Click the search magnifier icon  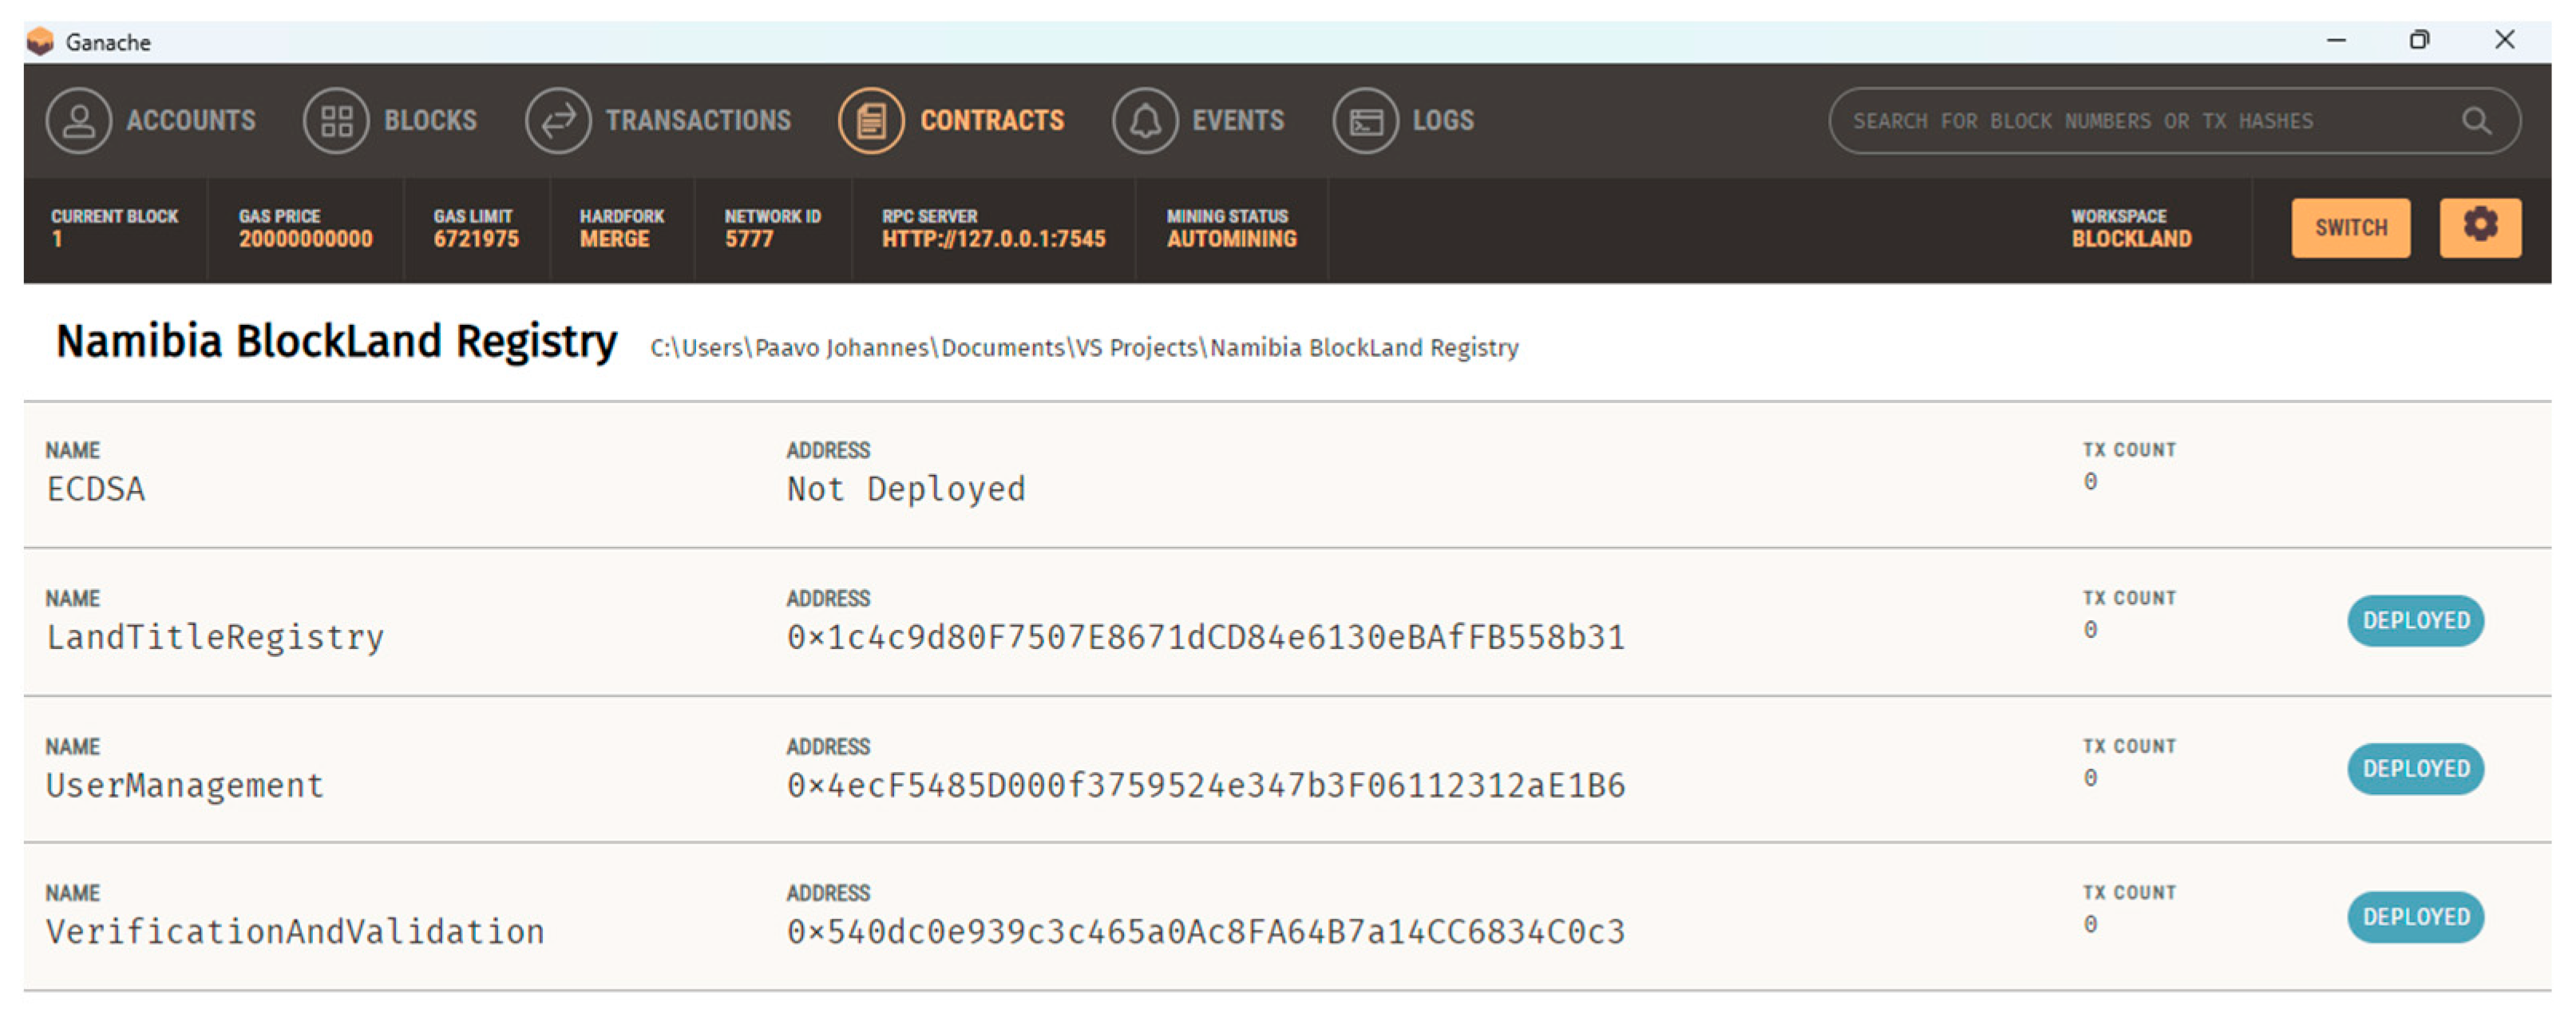coord(2476,121)
